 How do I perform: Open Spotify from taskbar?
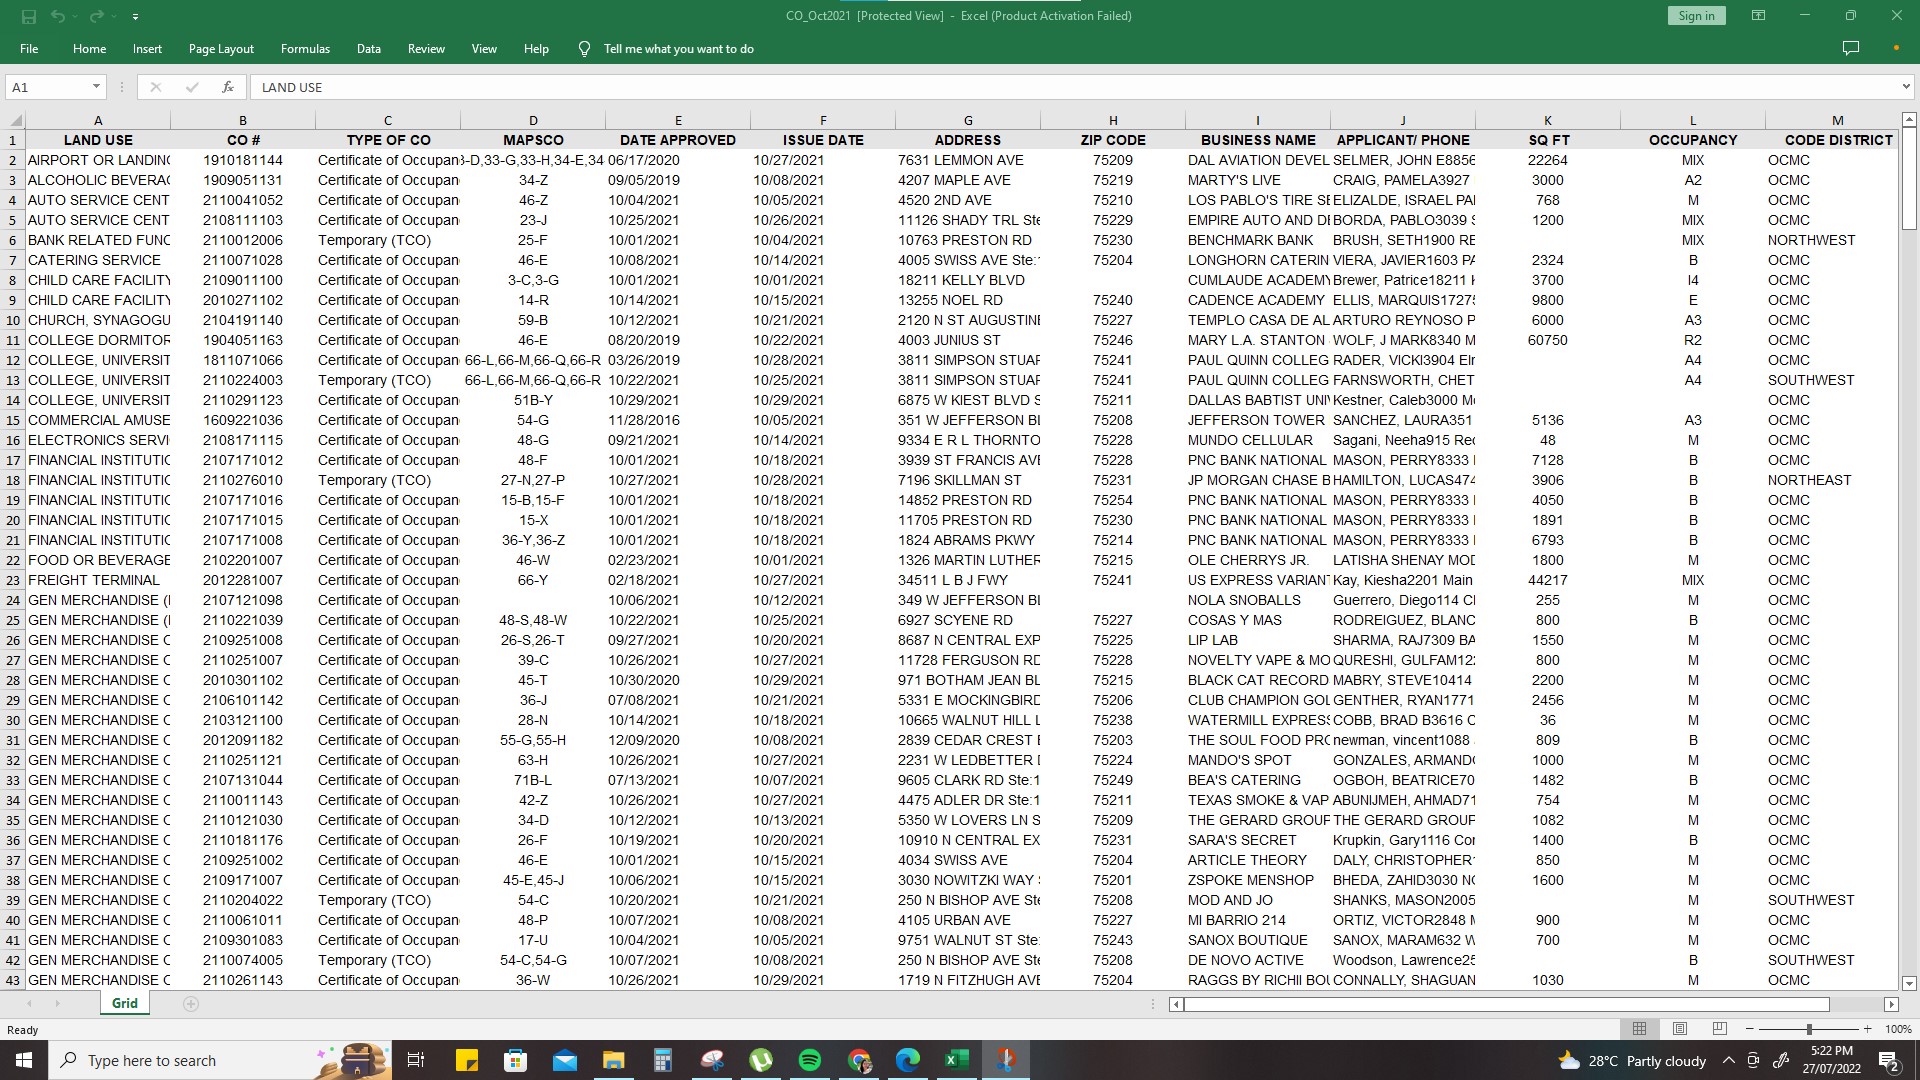point(810,1060)
